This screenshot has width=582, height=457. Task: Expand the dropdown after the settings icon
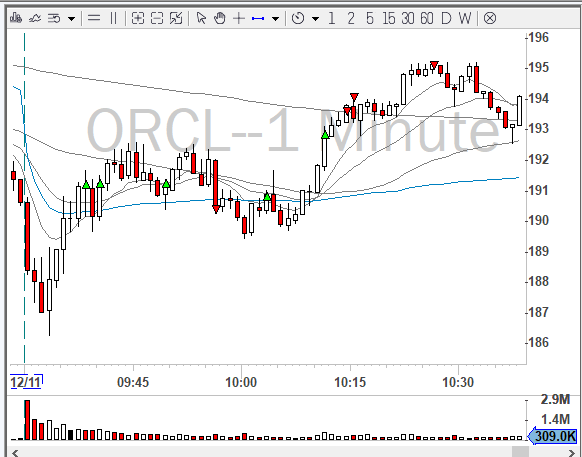[72, 18]
